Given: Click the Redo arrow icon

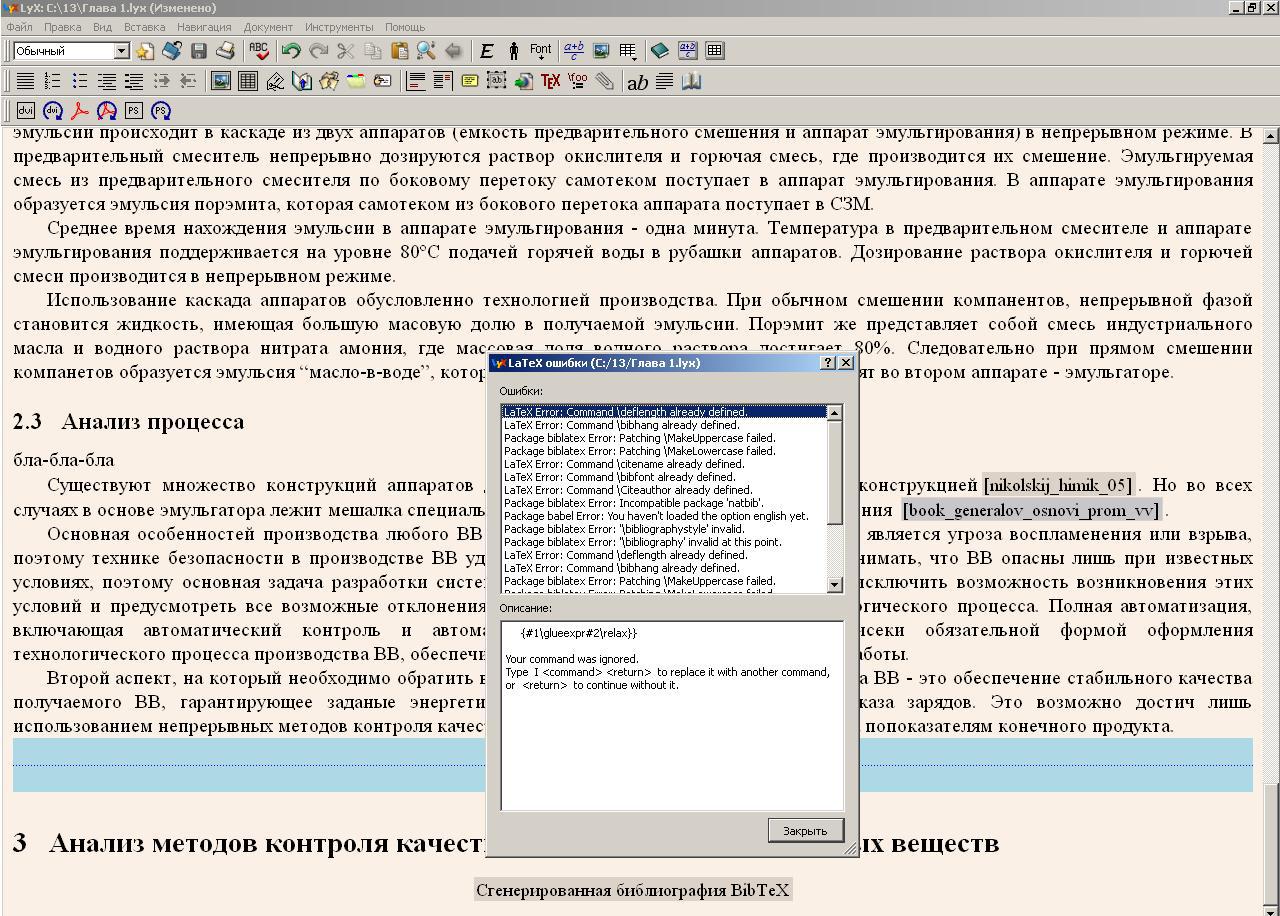Looking at the screenshot, I should click(x=318, y=51).
